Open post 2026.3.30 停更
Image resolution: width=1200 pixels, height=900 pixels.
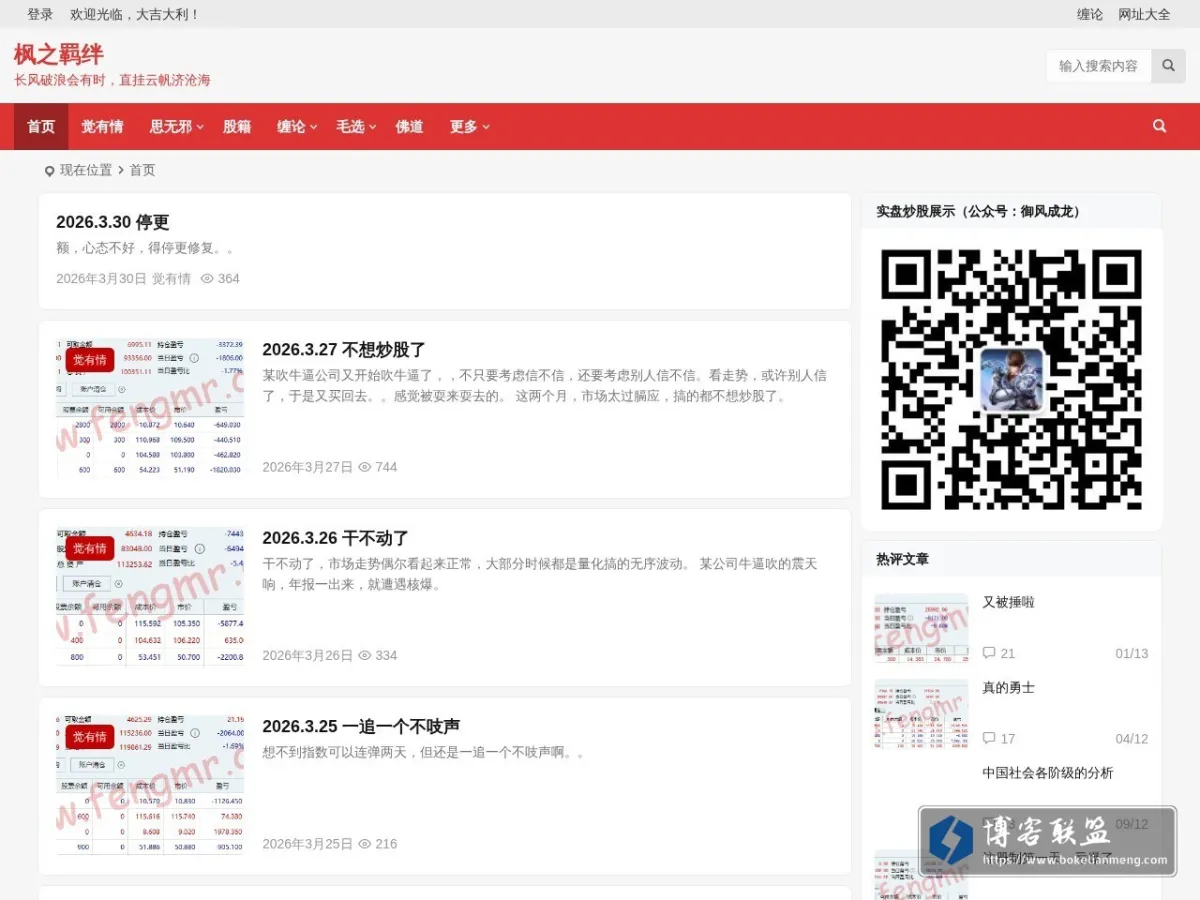(x=113, y=222)
